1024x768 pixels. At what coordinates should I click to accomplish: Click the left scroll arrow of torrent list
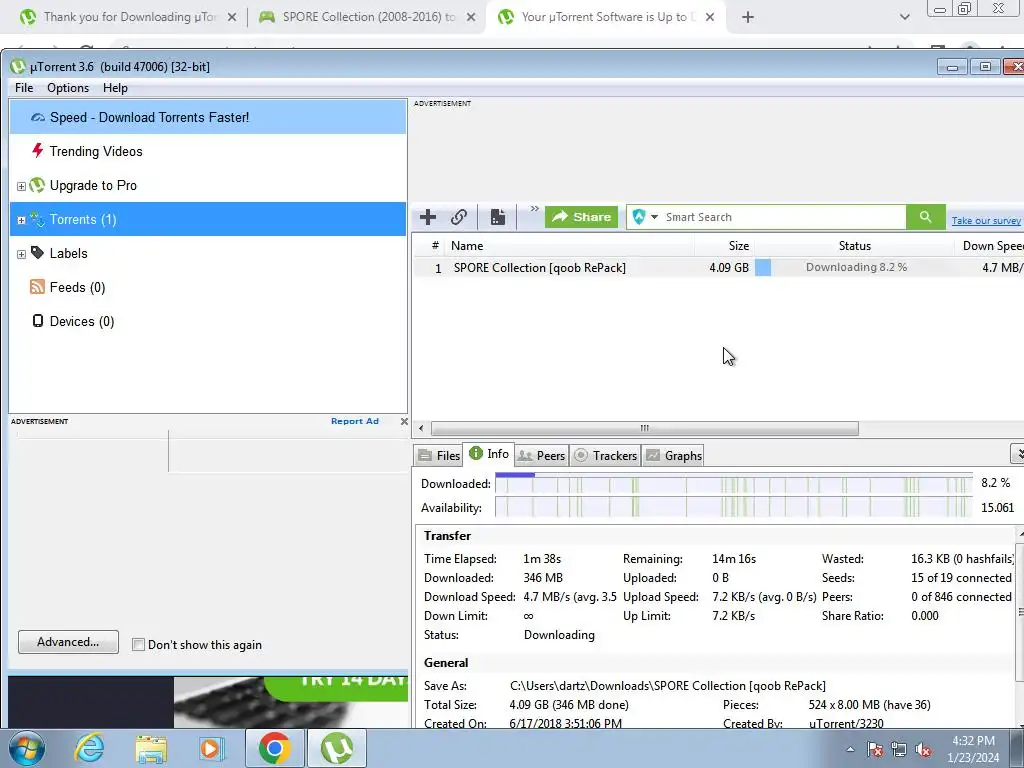coord(421,428)
